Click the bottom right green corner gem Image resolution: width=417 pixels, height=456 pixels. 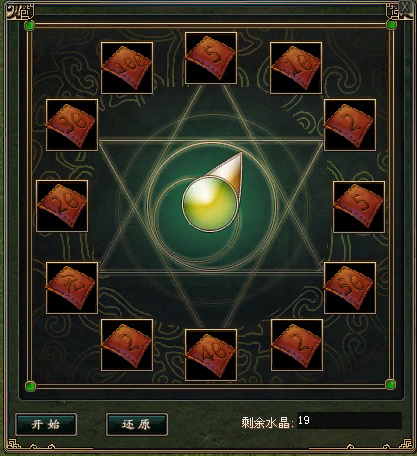tap(390, 384)
